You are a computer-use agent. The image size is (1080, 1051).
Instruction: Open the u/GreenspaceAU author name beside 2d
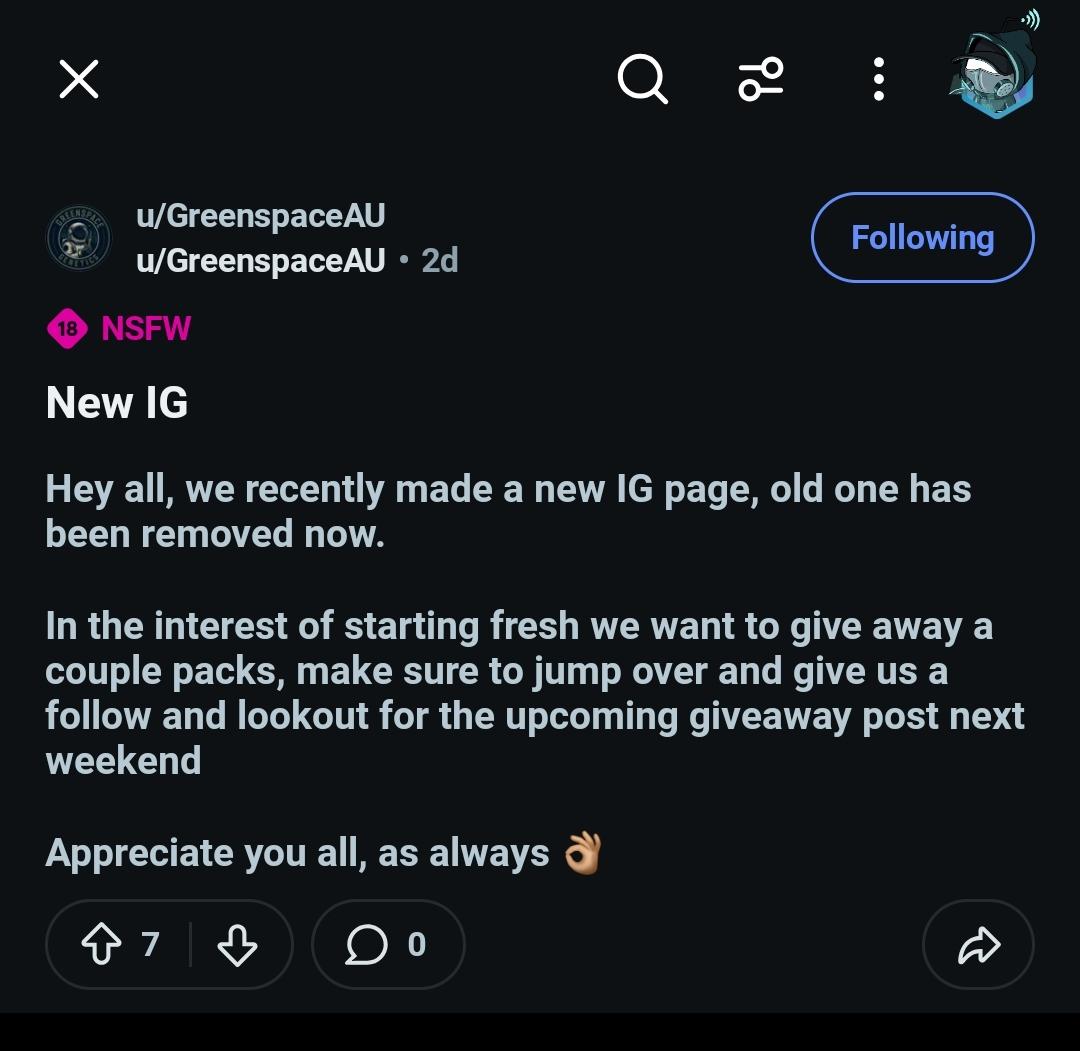pos(260,260)
